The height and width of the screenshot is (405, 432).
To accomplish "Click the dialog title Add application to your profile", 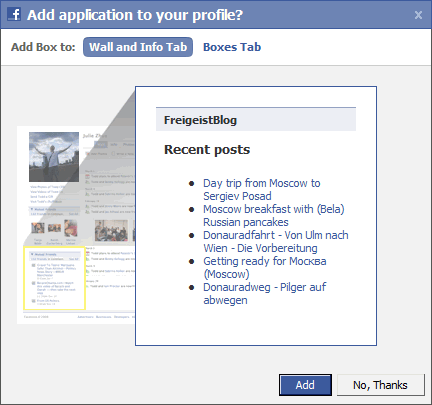I will tap(135, 15).
